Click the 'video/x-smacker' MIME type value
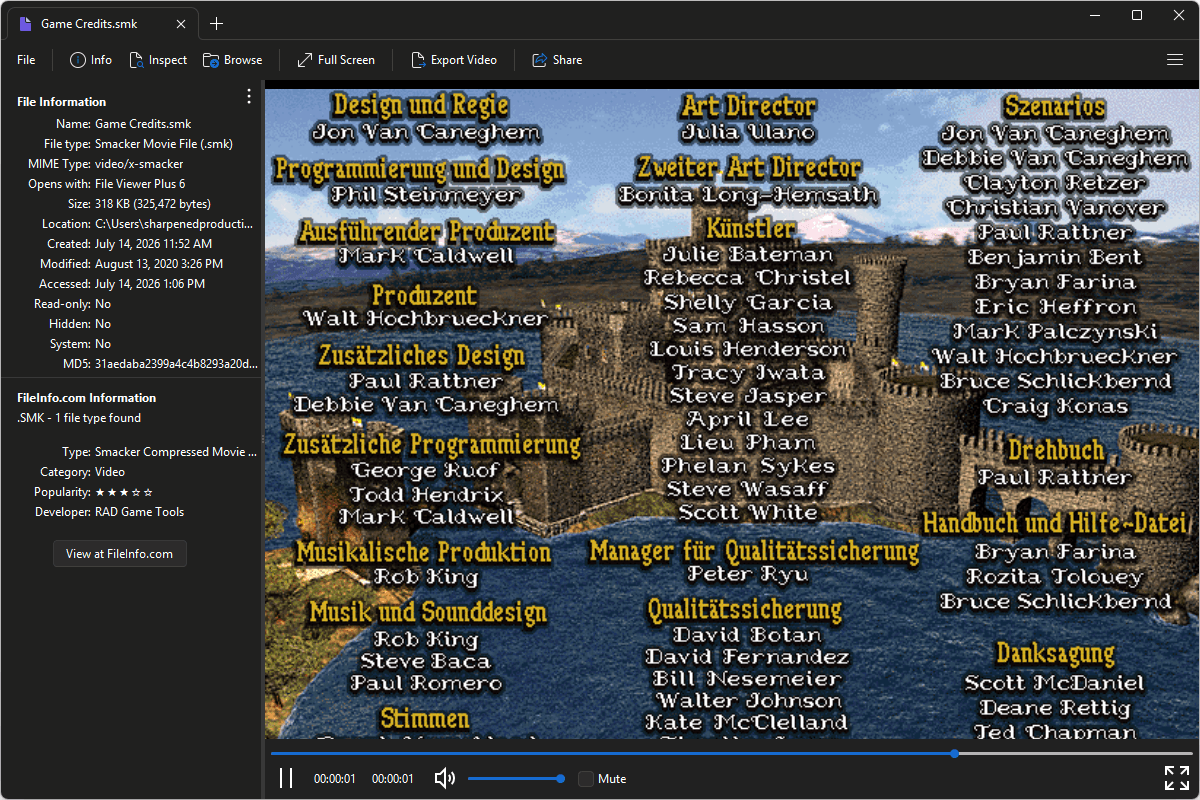The width and height of the screenshot is (1200, 800). click(139, 164)
